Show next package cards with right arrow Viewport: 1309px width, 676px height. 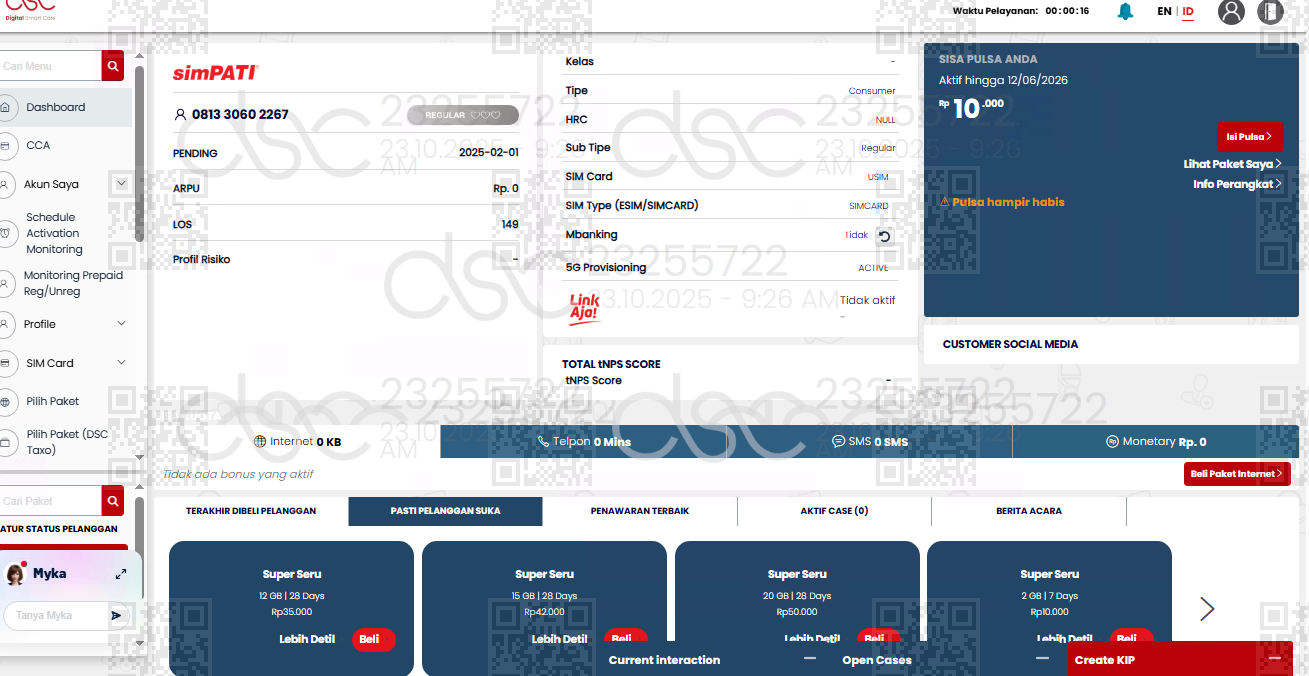pyautogui.click(x=1207, y=609)
